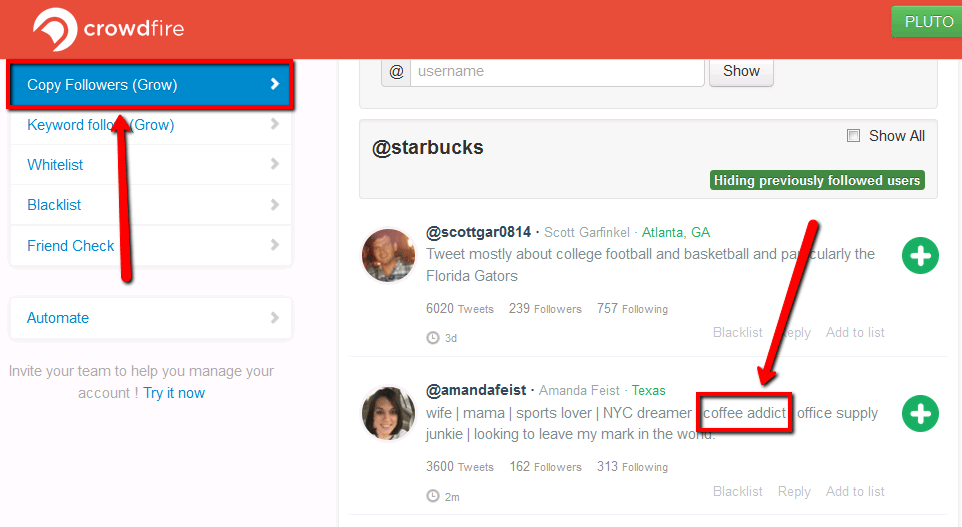
Task: Click Blacklist under @amandafeist
Action: 737,491
